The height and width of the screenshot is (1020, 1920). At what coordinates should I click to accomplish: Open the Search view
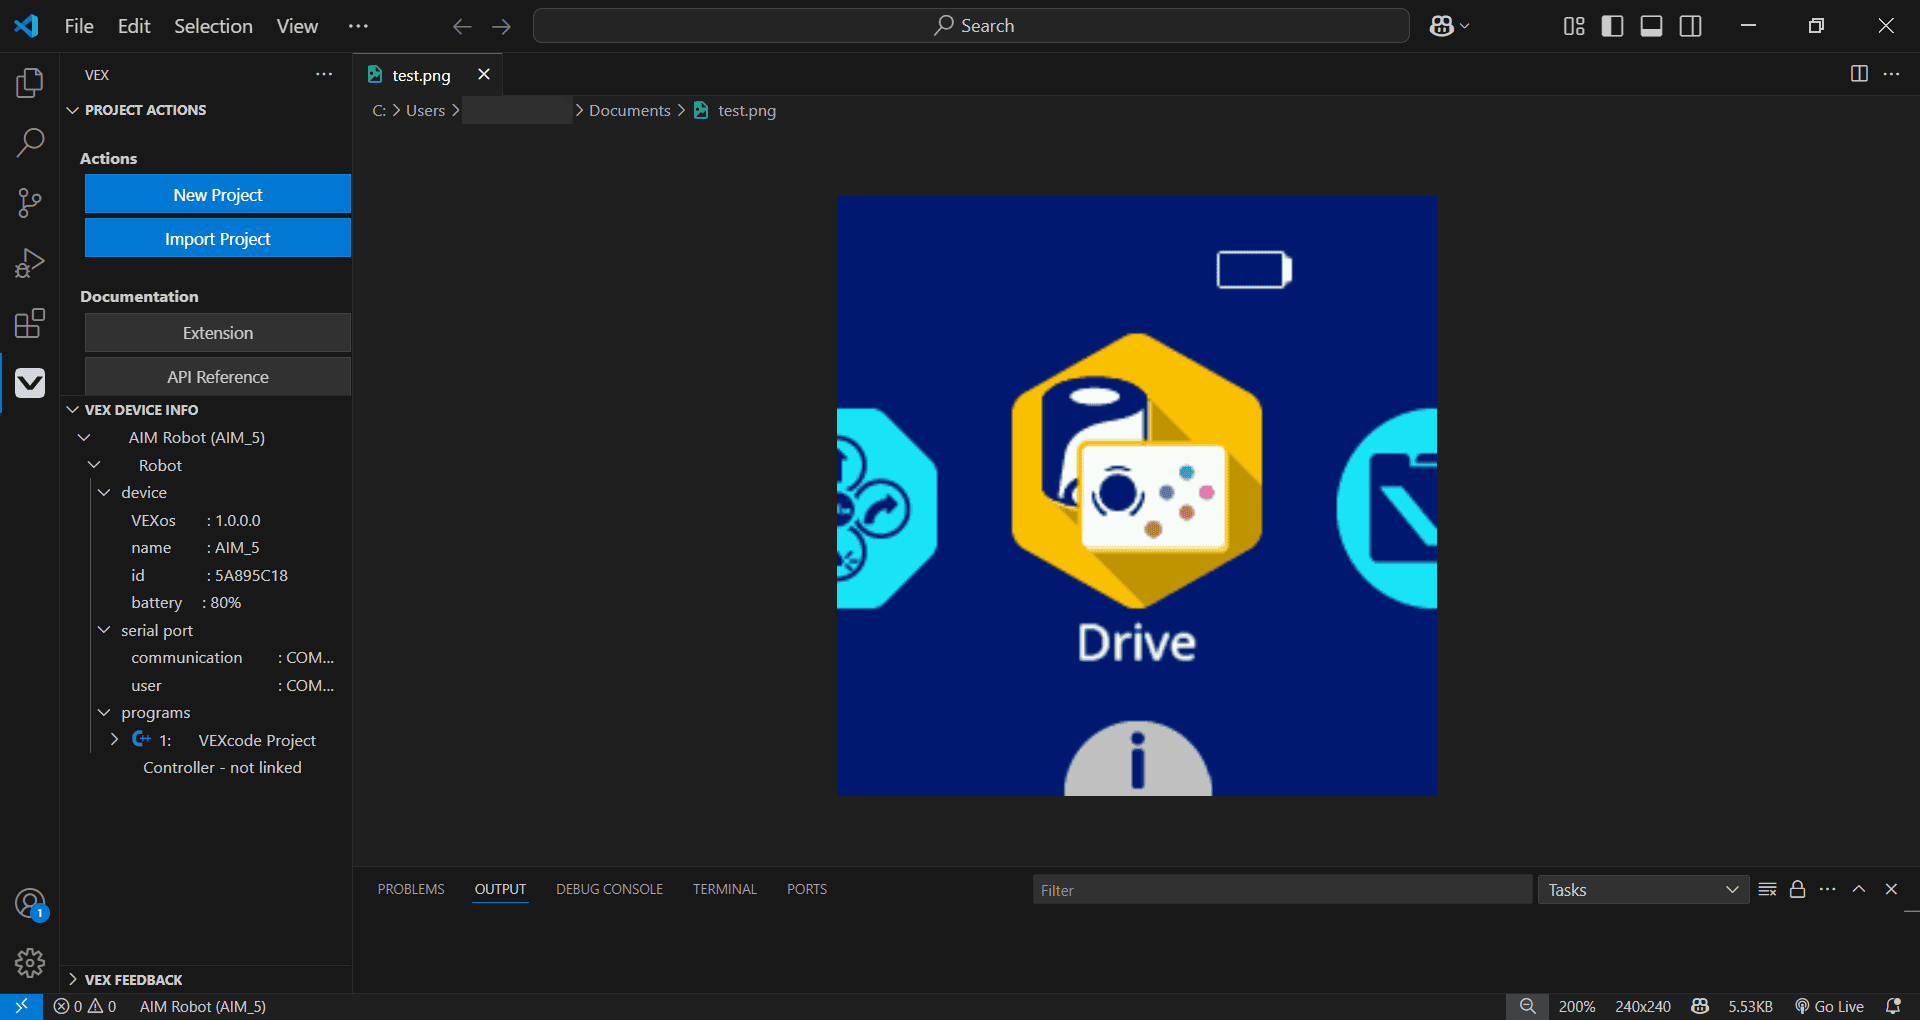[x=29, y=143]
